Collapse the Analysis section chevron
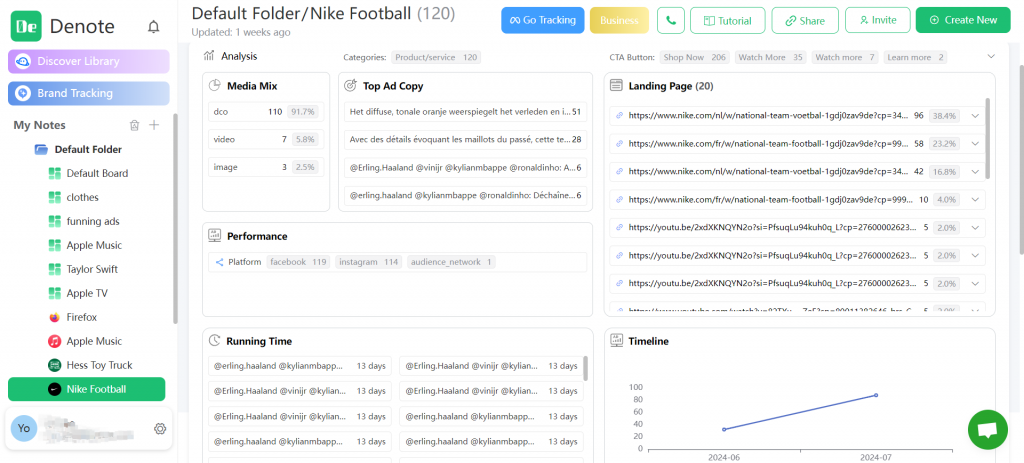The image size is (1024, 463). click(x=991, y=57)
